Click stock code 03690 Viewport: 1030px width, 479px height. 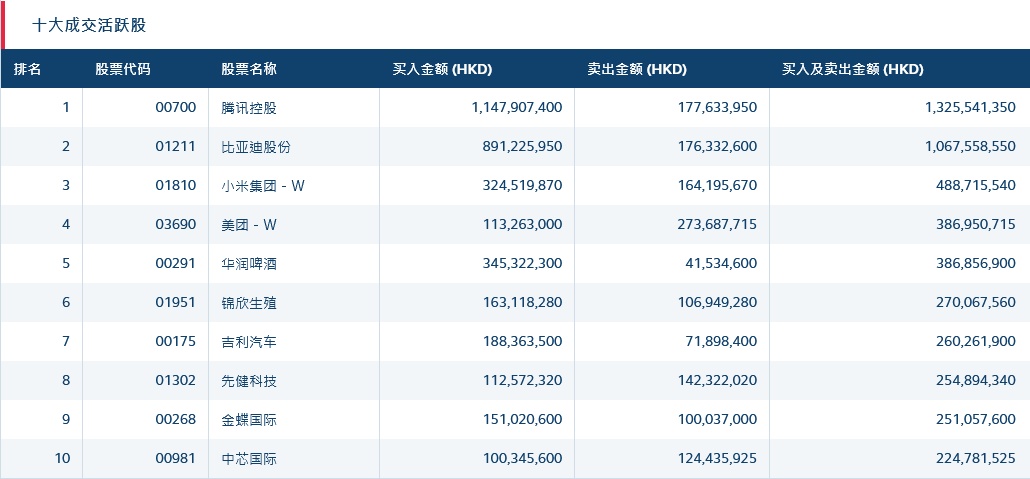[175, 224]
